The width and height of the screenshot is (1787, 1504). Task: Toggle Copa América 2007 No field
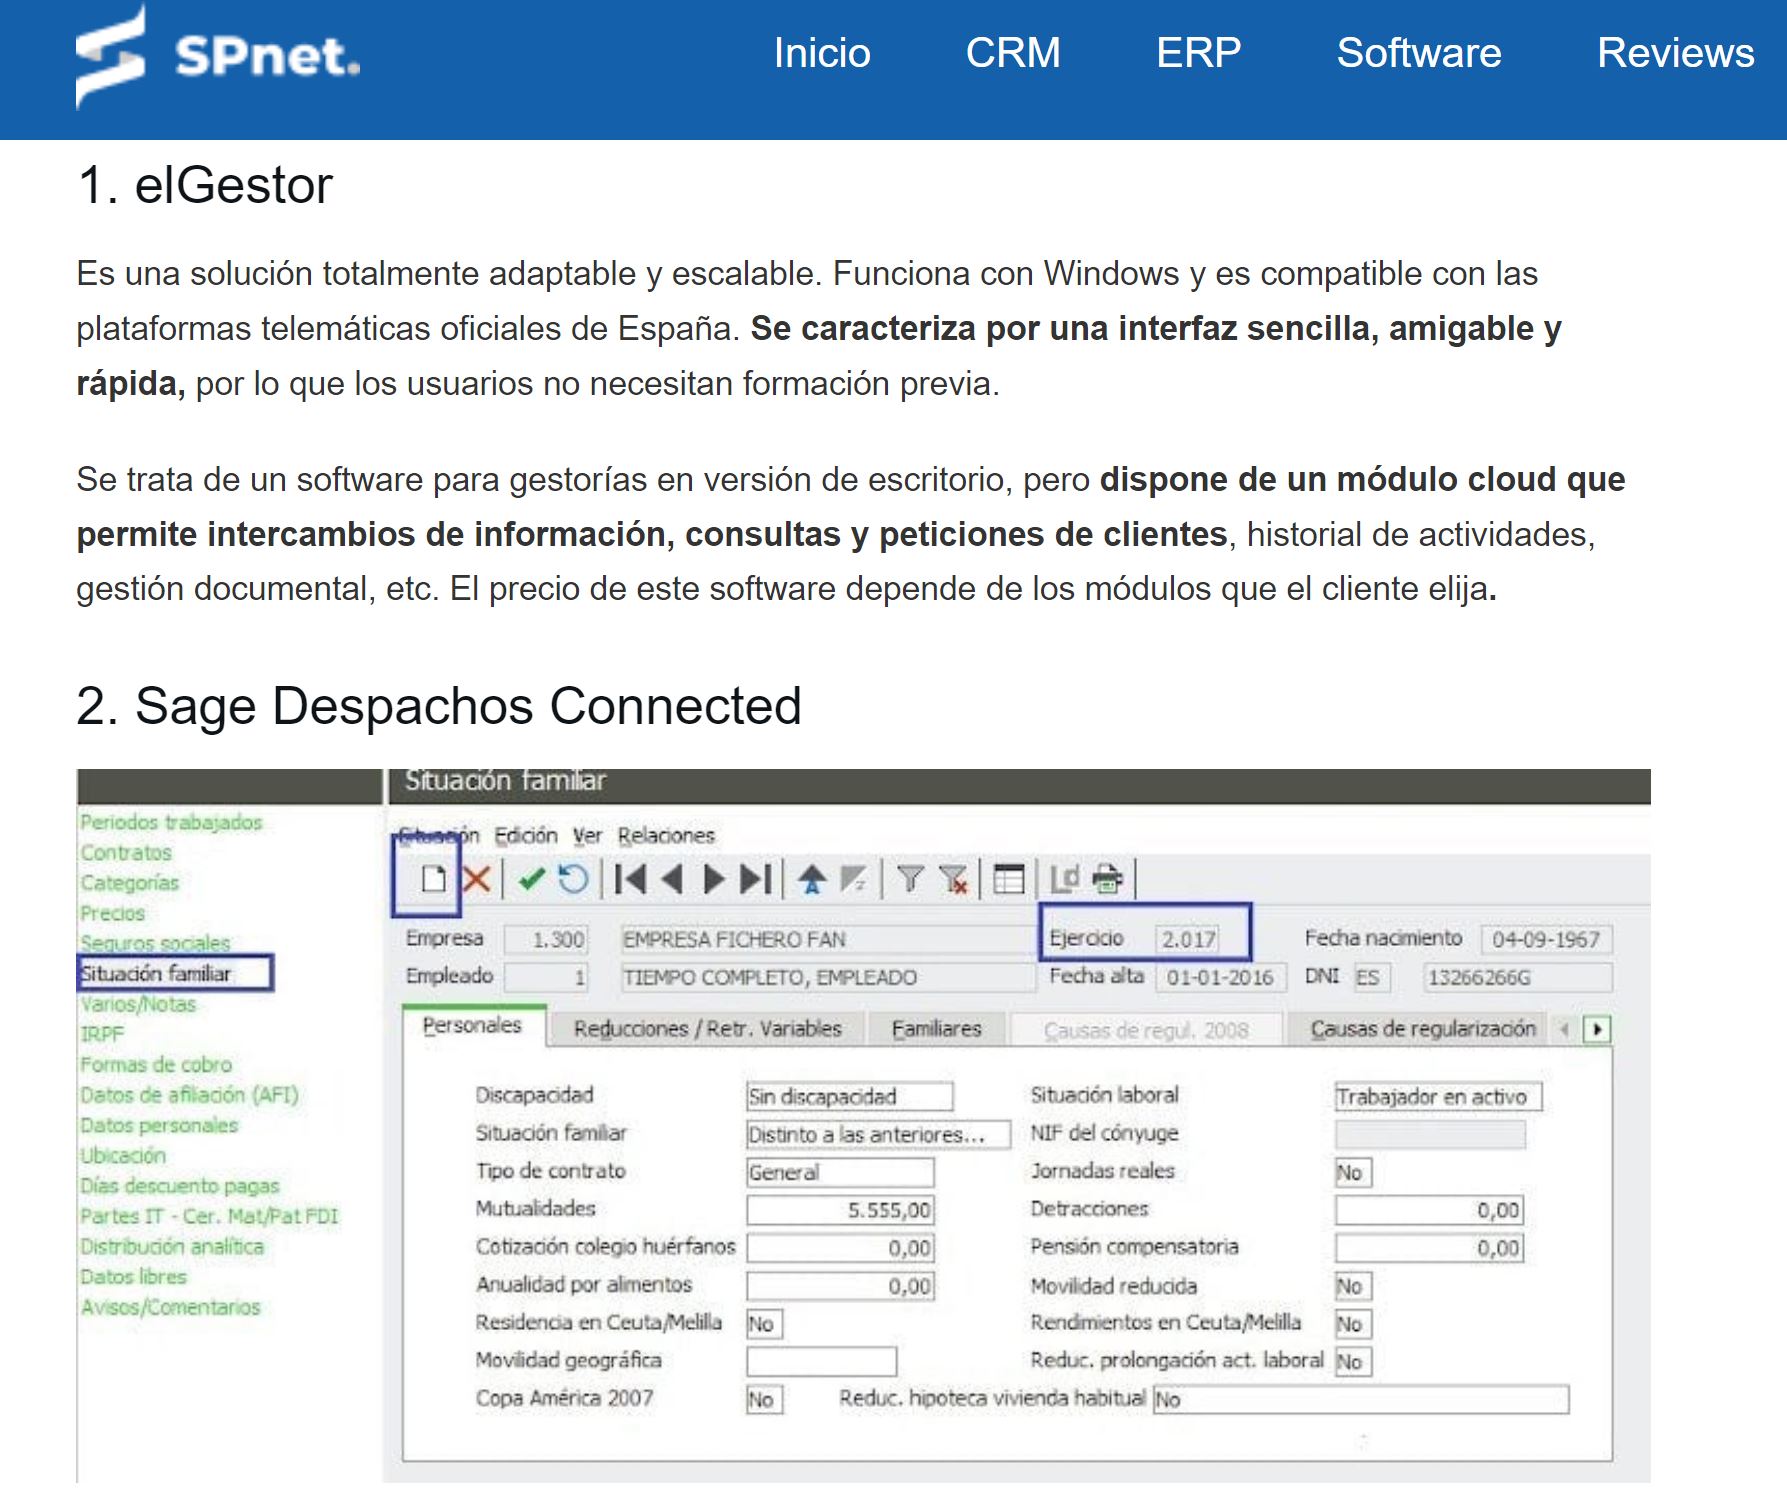765,1399
